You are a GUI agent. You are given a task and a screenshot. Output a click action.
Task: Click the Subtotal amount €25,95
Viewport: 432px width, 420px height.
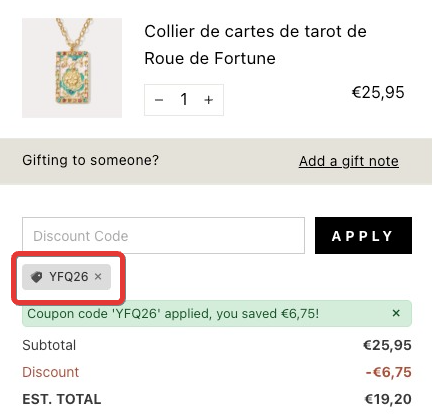pos(387,345)
